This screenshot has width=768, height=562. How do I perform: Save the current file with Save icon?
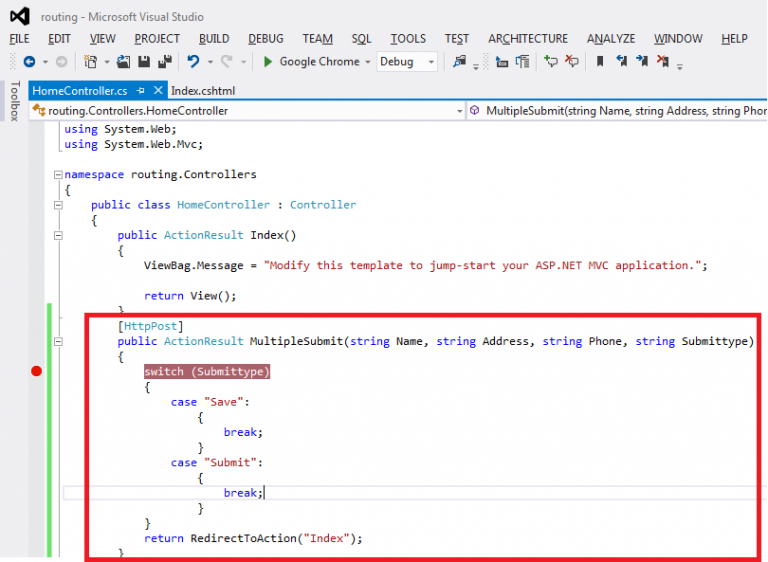point(144,62)
